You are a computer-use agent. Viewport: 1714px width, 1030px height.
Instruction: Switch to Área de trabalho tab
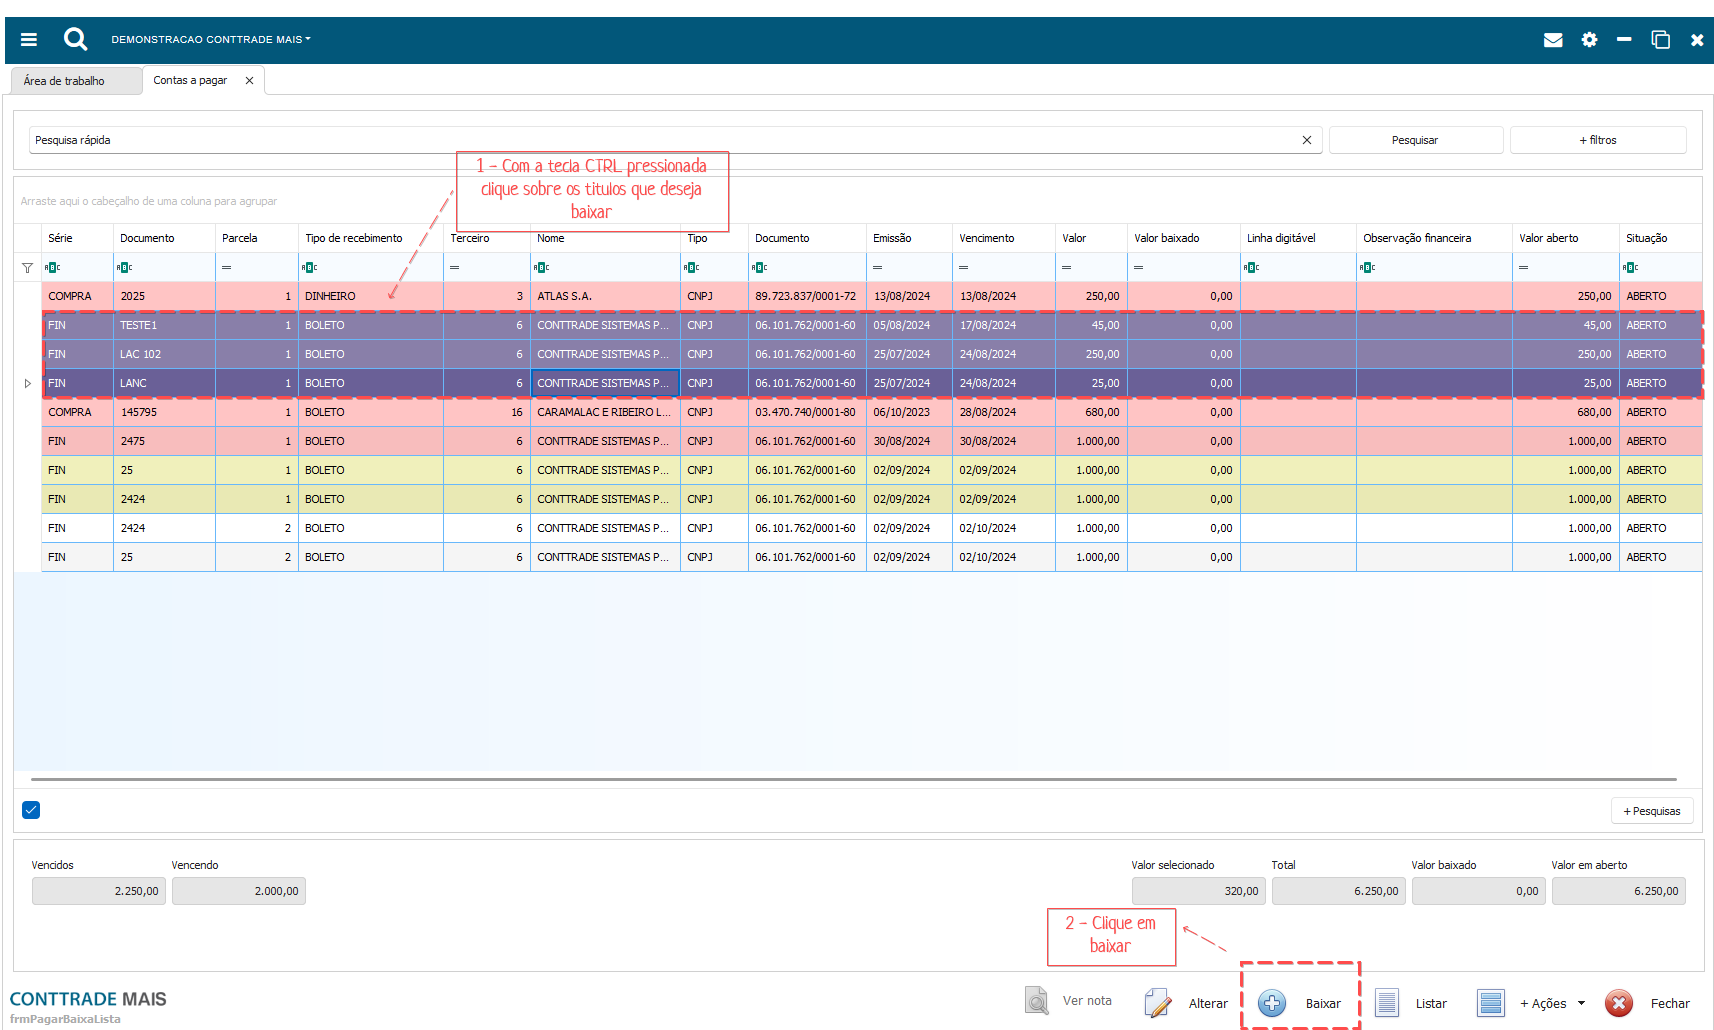click(x=65, y=81)
